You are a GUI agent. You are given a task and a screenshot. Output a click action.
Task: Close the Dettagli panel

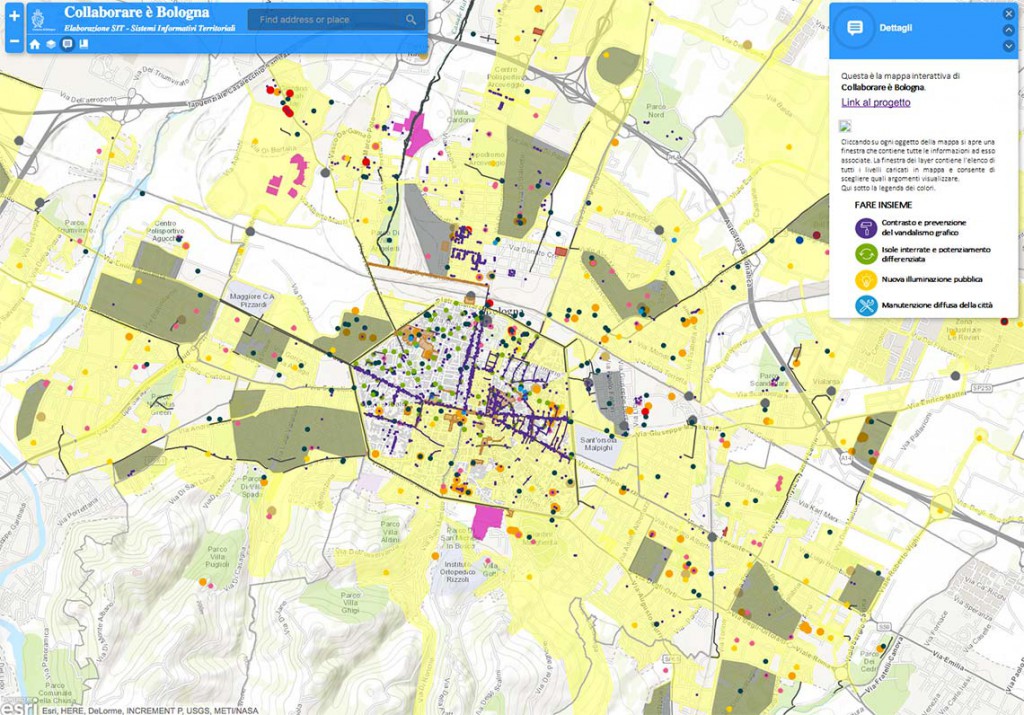click(x=1008, y=14)
